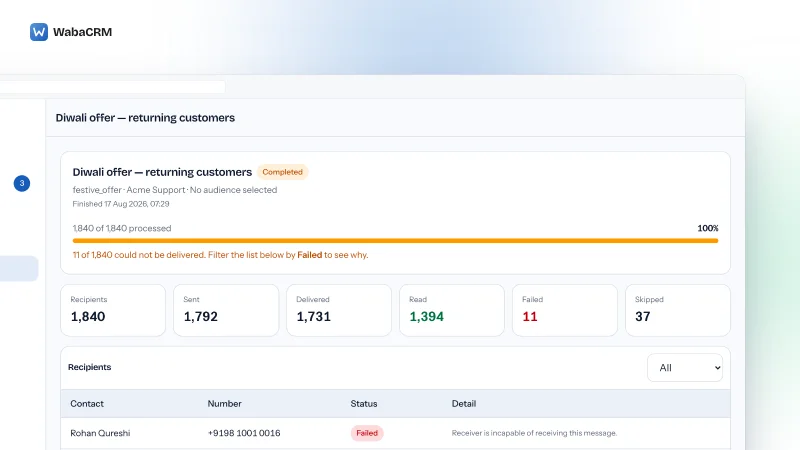Viewport: 800px width, 450px height.
Task: Click the WabaCRM brand name
Action: click(x=82, y=32)
